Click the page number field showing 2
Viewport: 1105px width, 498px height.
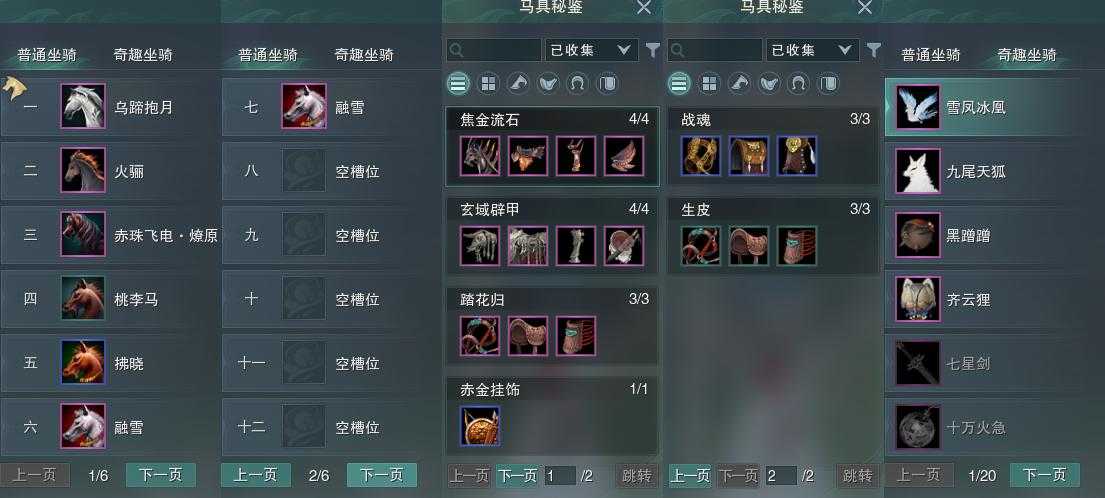coord(780,476)
